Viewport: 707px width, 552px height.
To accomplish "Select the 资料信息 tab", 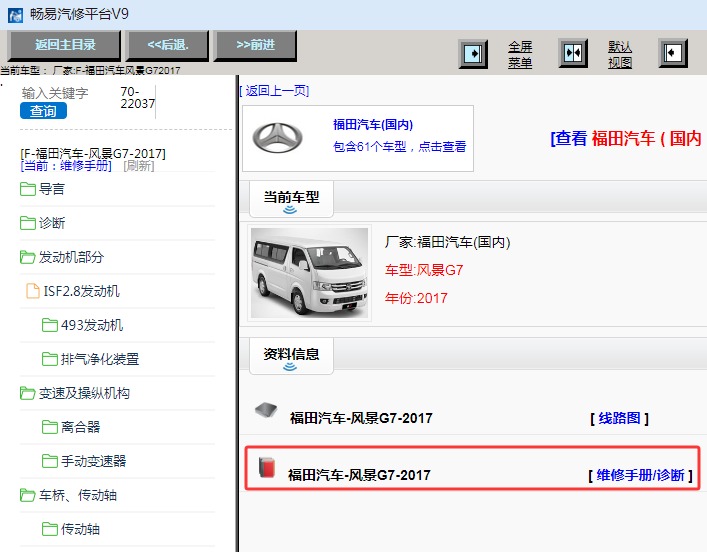I will 291,356.
